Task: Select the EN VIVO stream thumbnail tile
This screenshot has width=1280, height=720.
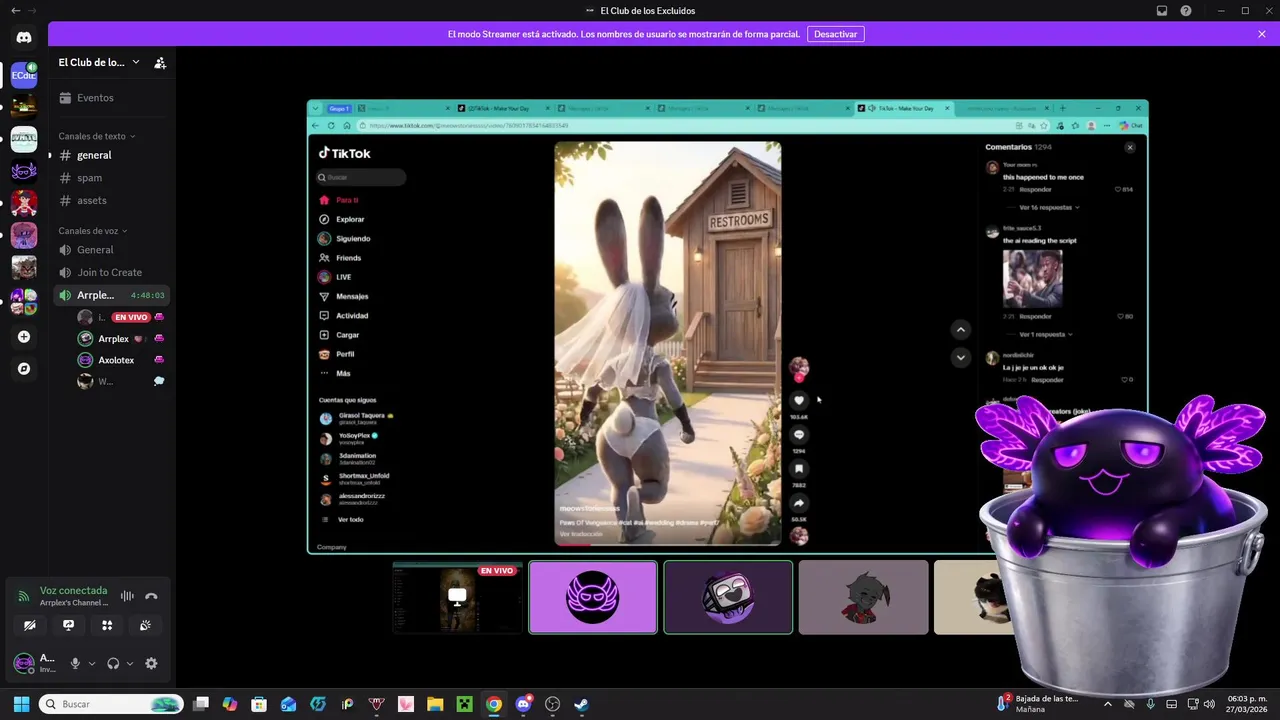Action: pyautogui.click(x=457, y=597)
